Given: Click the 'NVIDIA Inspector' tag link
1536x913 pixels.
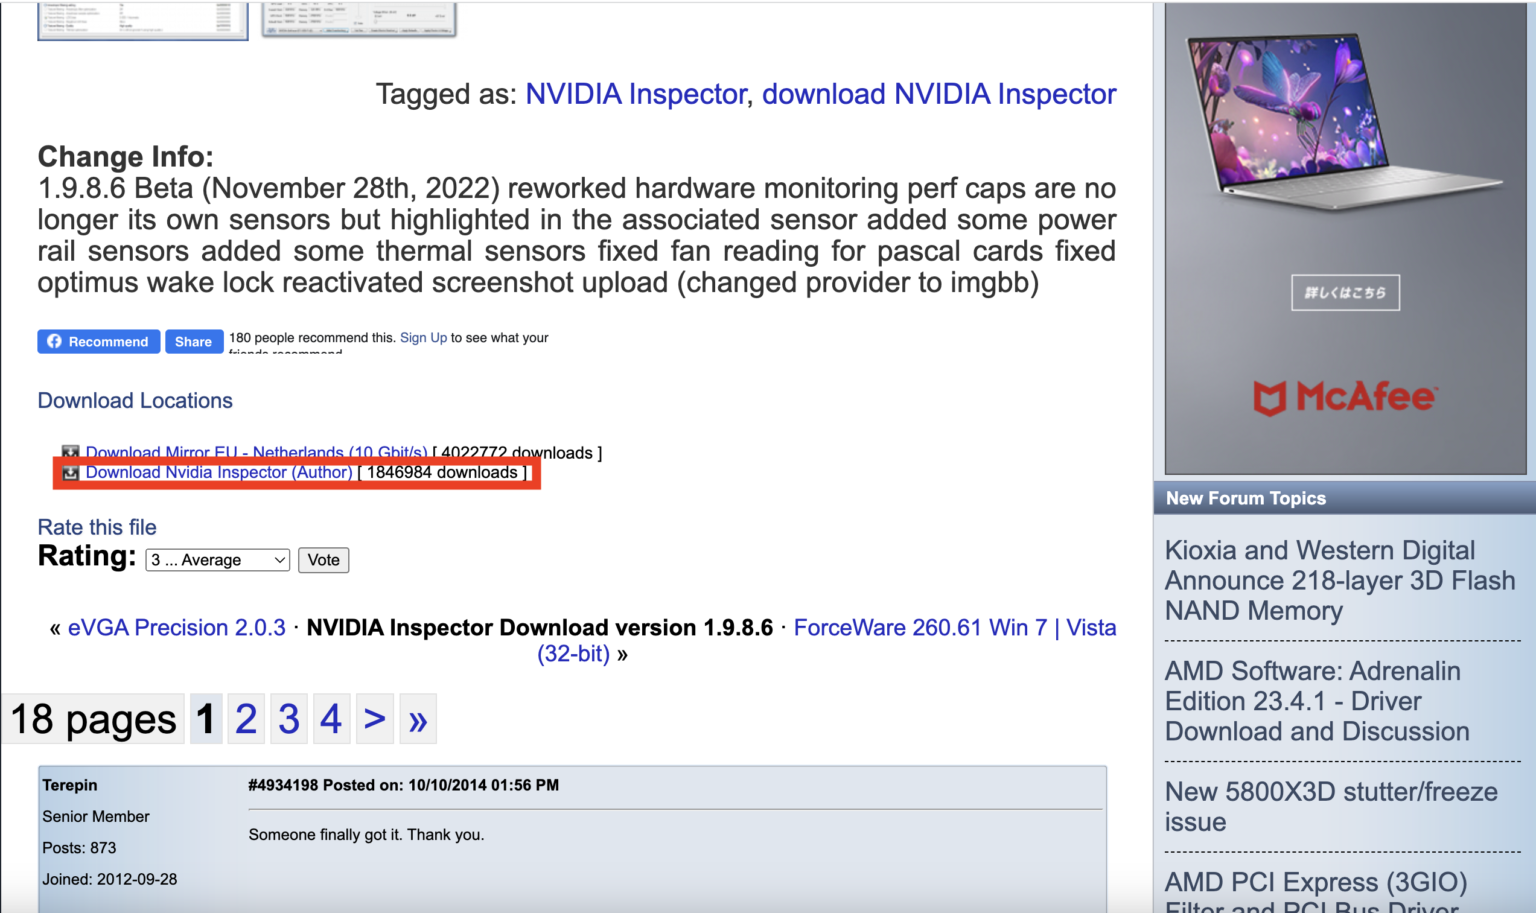Looking at the screenshot, I should [x=636, y=94].
